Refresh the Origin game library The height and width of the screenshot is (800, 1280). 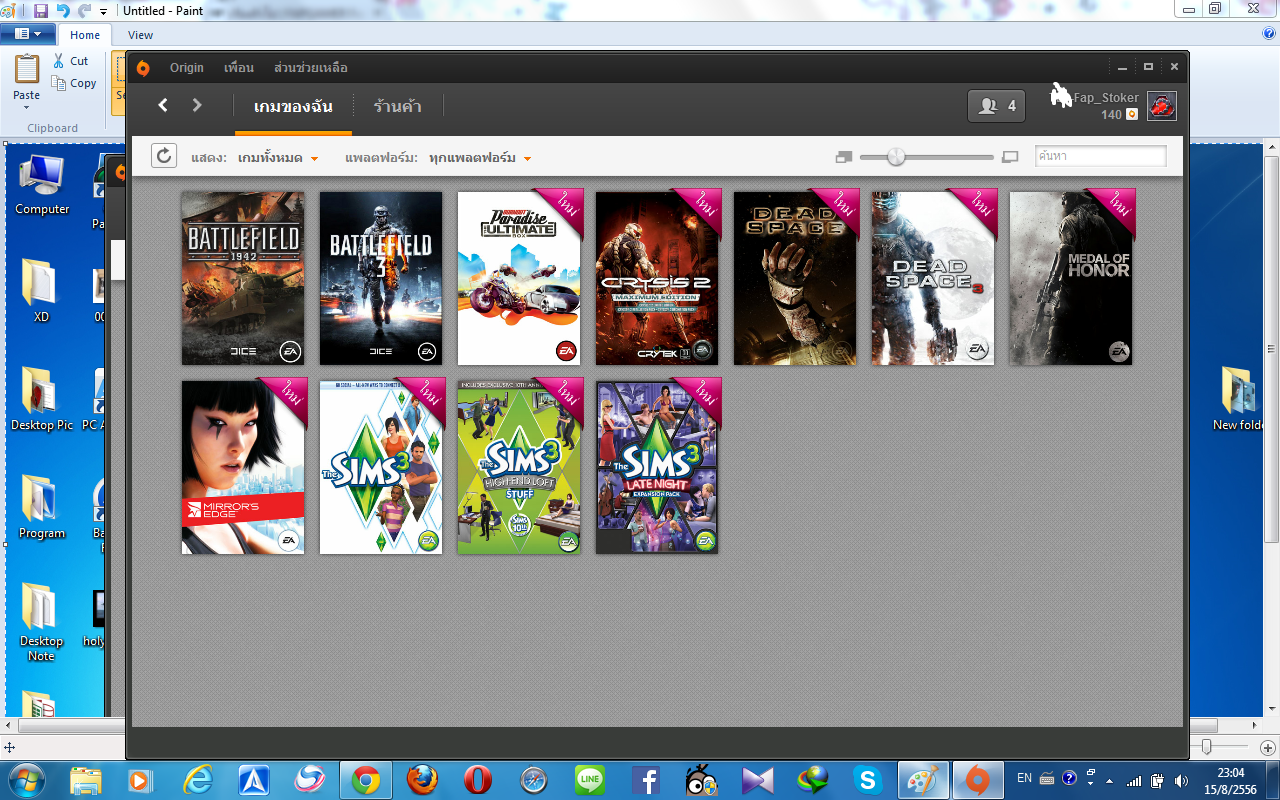164,156
